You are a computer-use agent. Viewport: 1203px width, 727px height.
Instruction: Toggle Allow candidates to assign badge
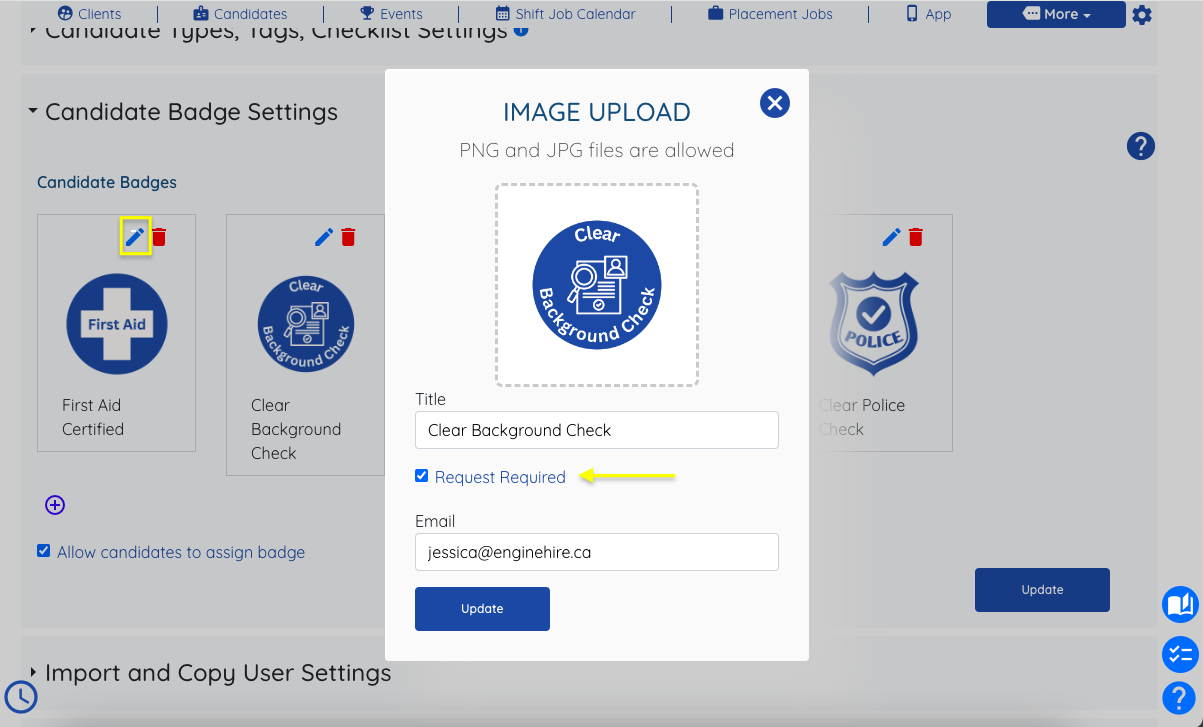(x=42, y=550)
